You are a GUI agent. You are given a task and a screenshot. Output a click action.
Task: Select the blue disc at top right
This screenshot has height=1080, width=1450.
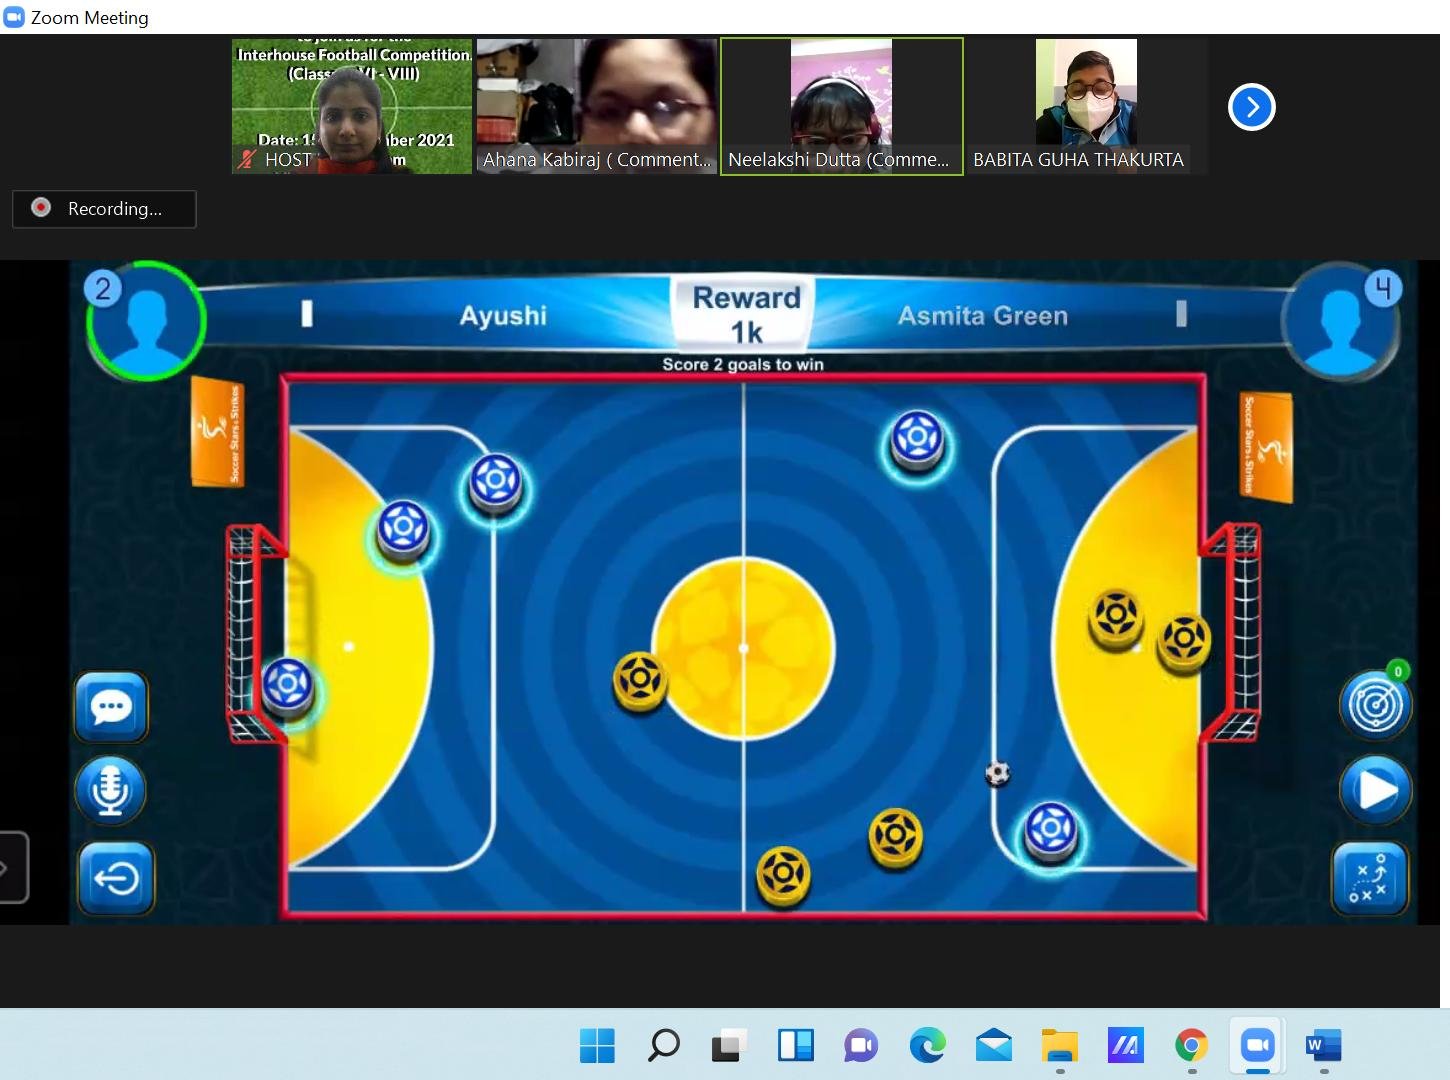[917, 440]
